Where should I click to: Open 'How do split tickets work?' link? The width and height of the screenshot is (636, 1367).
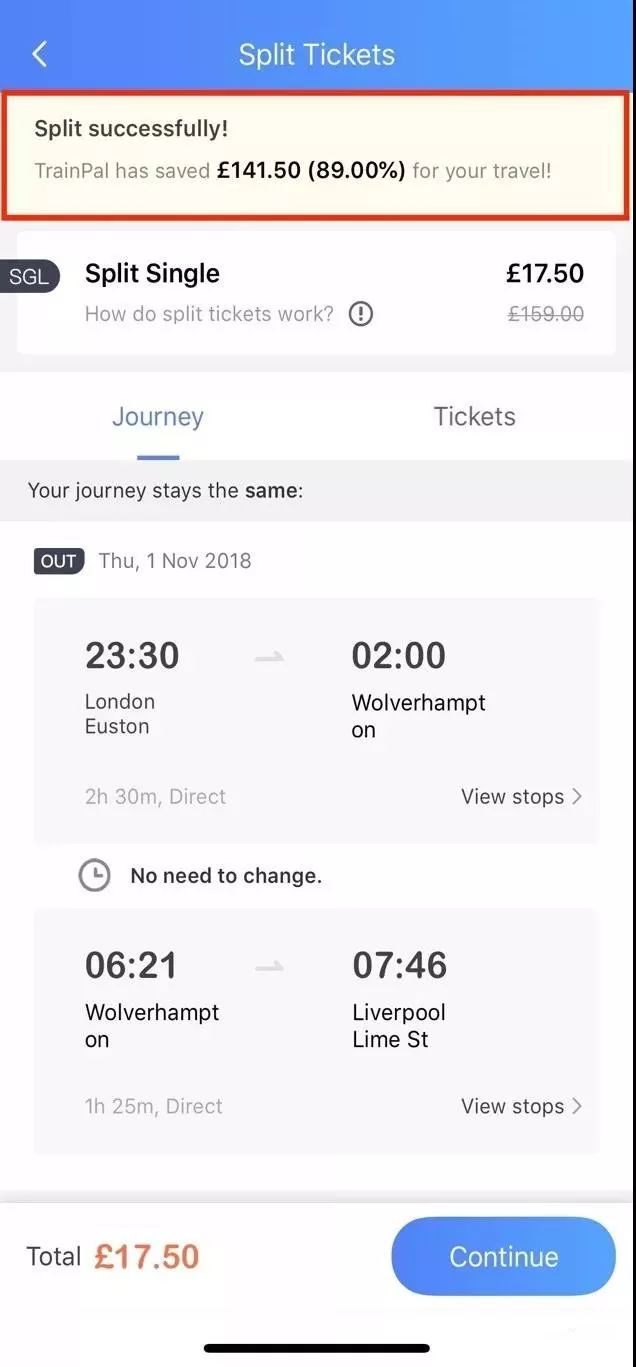pyautogui.click(x=209, y=314)
